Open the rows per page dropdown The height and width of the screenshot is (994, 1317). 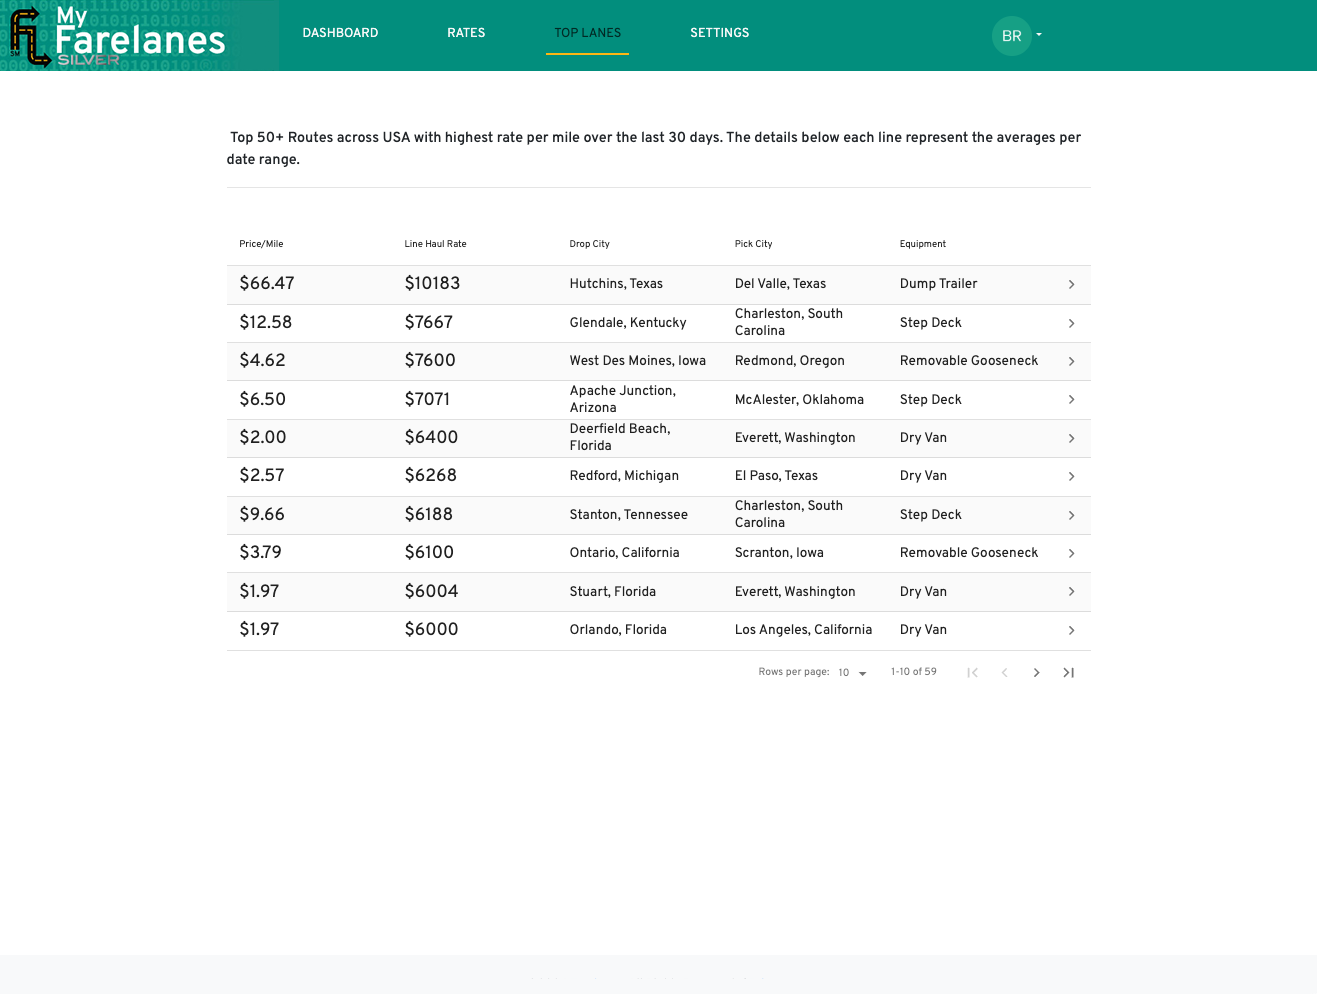click(x=852, y=673)
